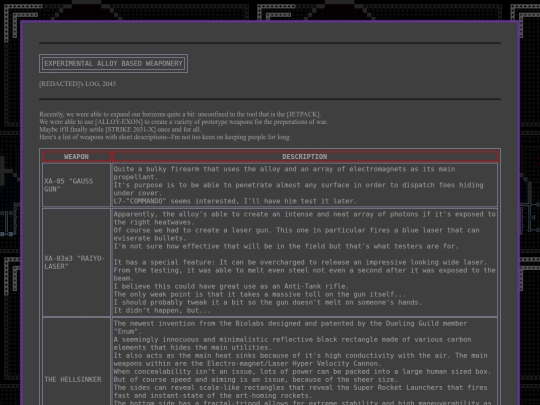540x405 pixels.
Task: Click the line "When concealability isn't an issue"
Action: 302,372
